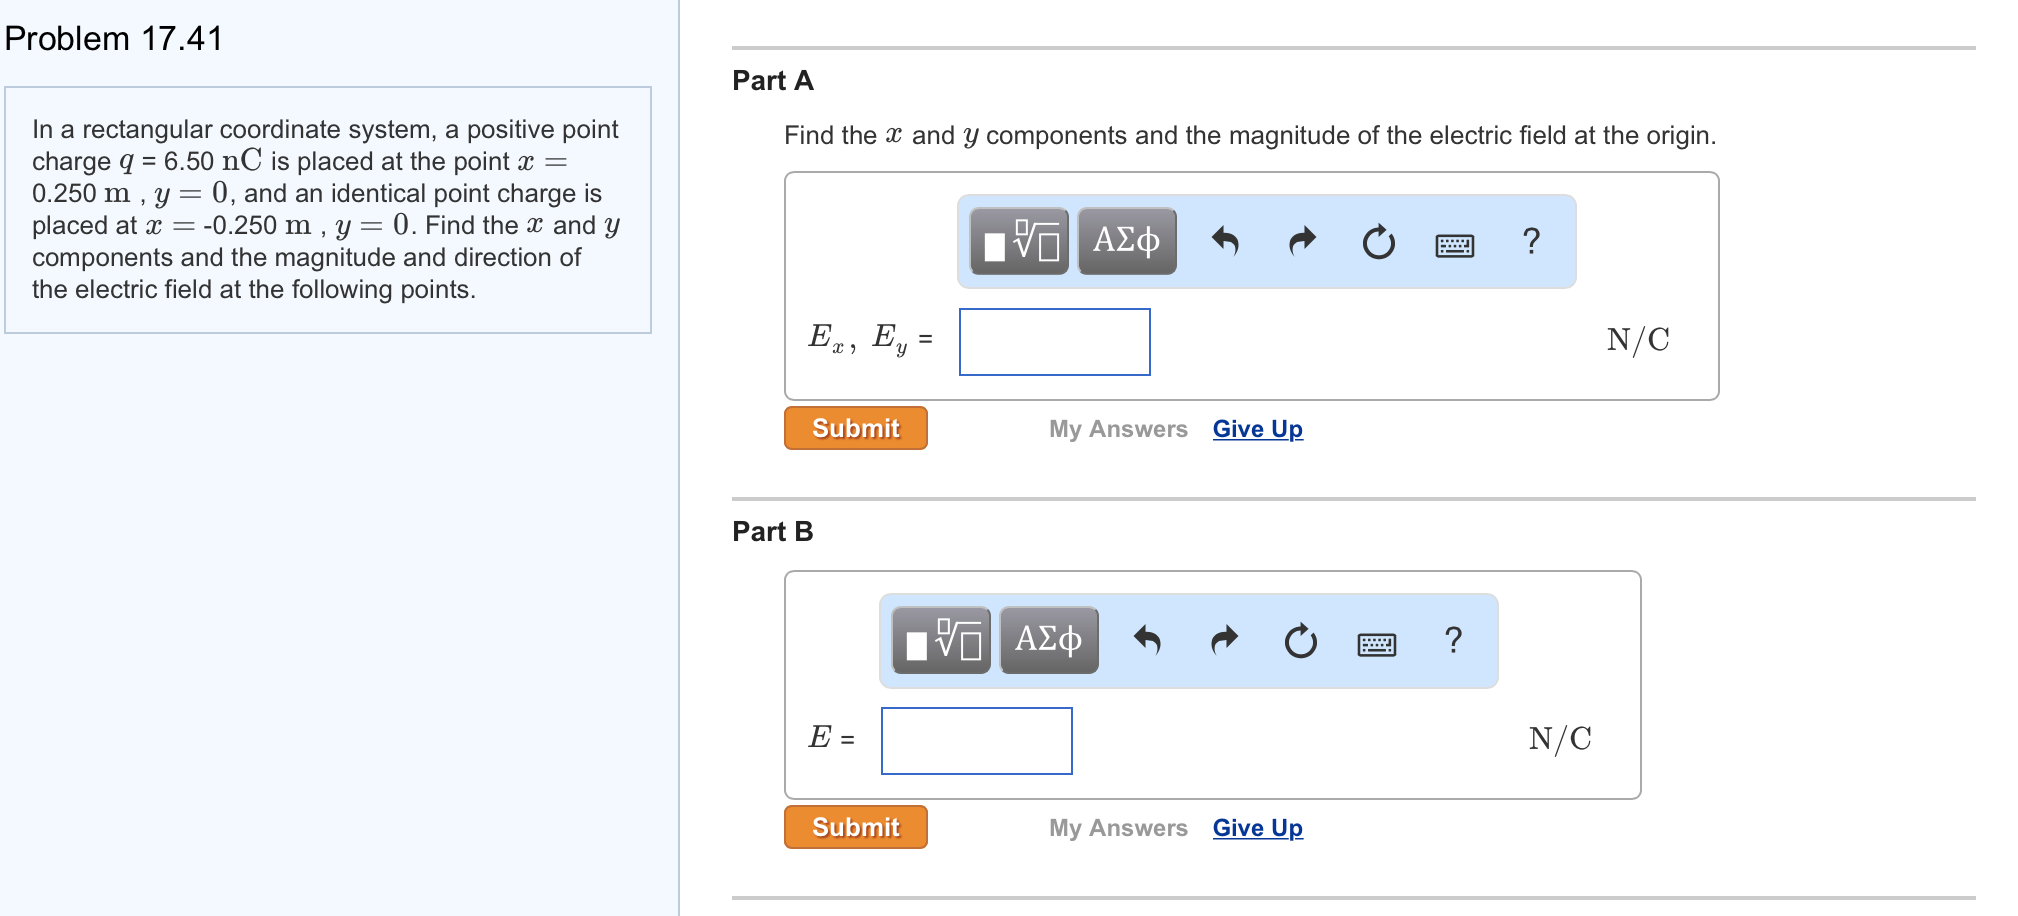2018x916 pixels.
Task: Open Greek symbols menu in Part A
Action: pyautogui.click(x=1127, y=241)
